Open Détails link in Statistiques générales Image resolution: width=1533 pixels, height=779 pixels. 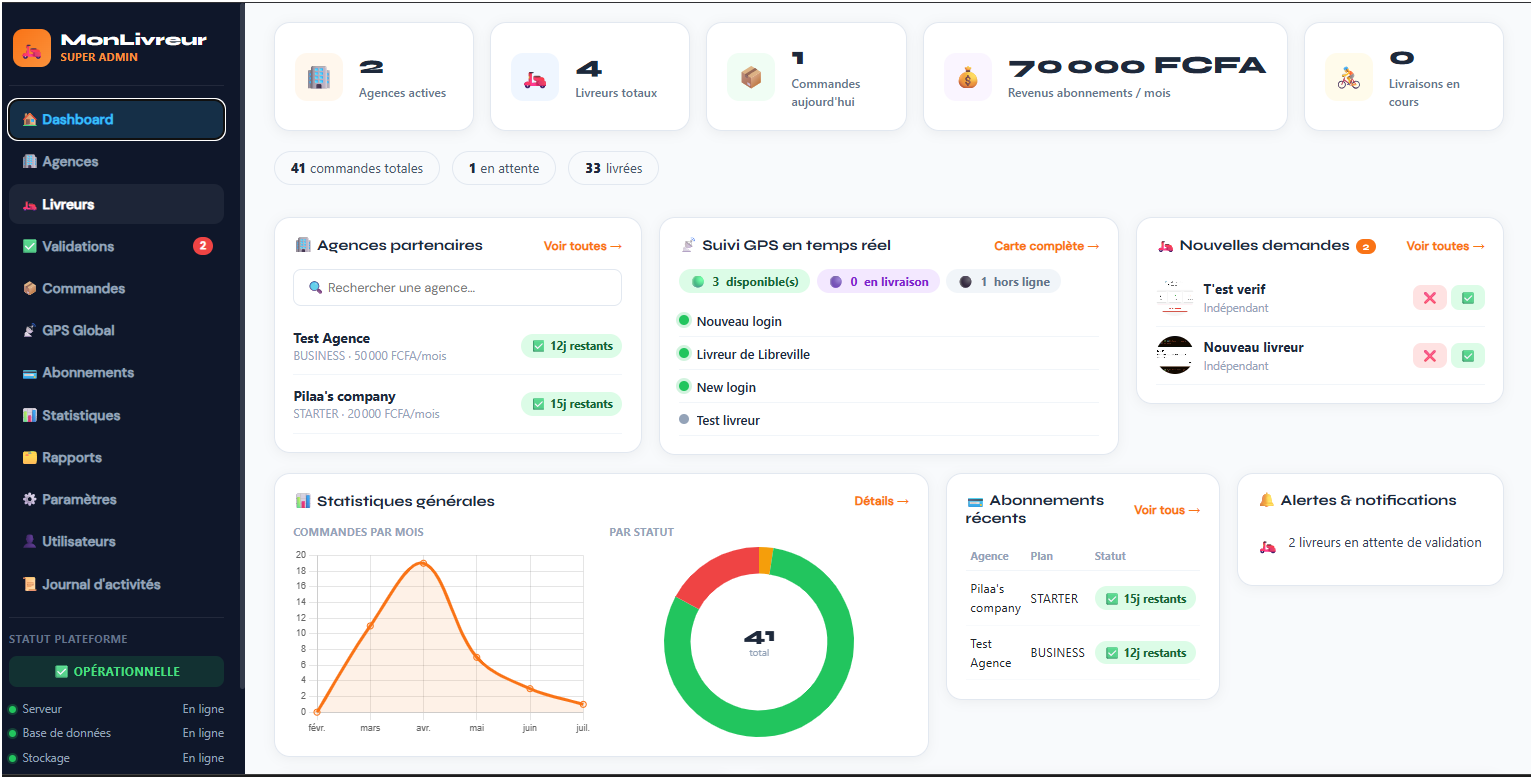(881, 501)
